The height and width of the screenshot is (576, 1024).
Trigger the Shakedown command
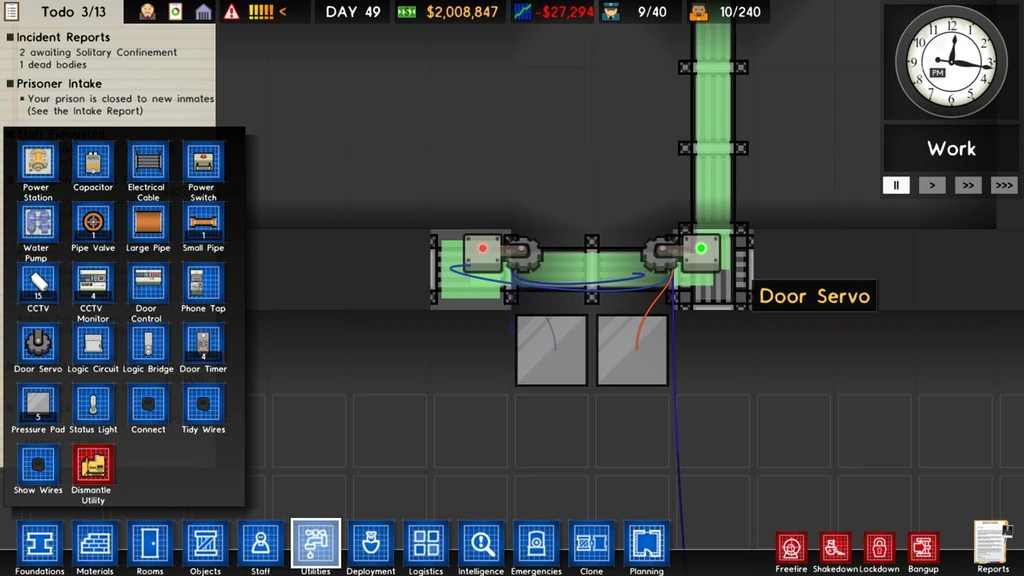click(835, 548)
